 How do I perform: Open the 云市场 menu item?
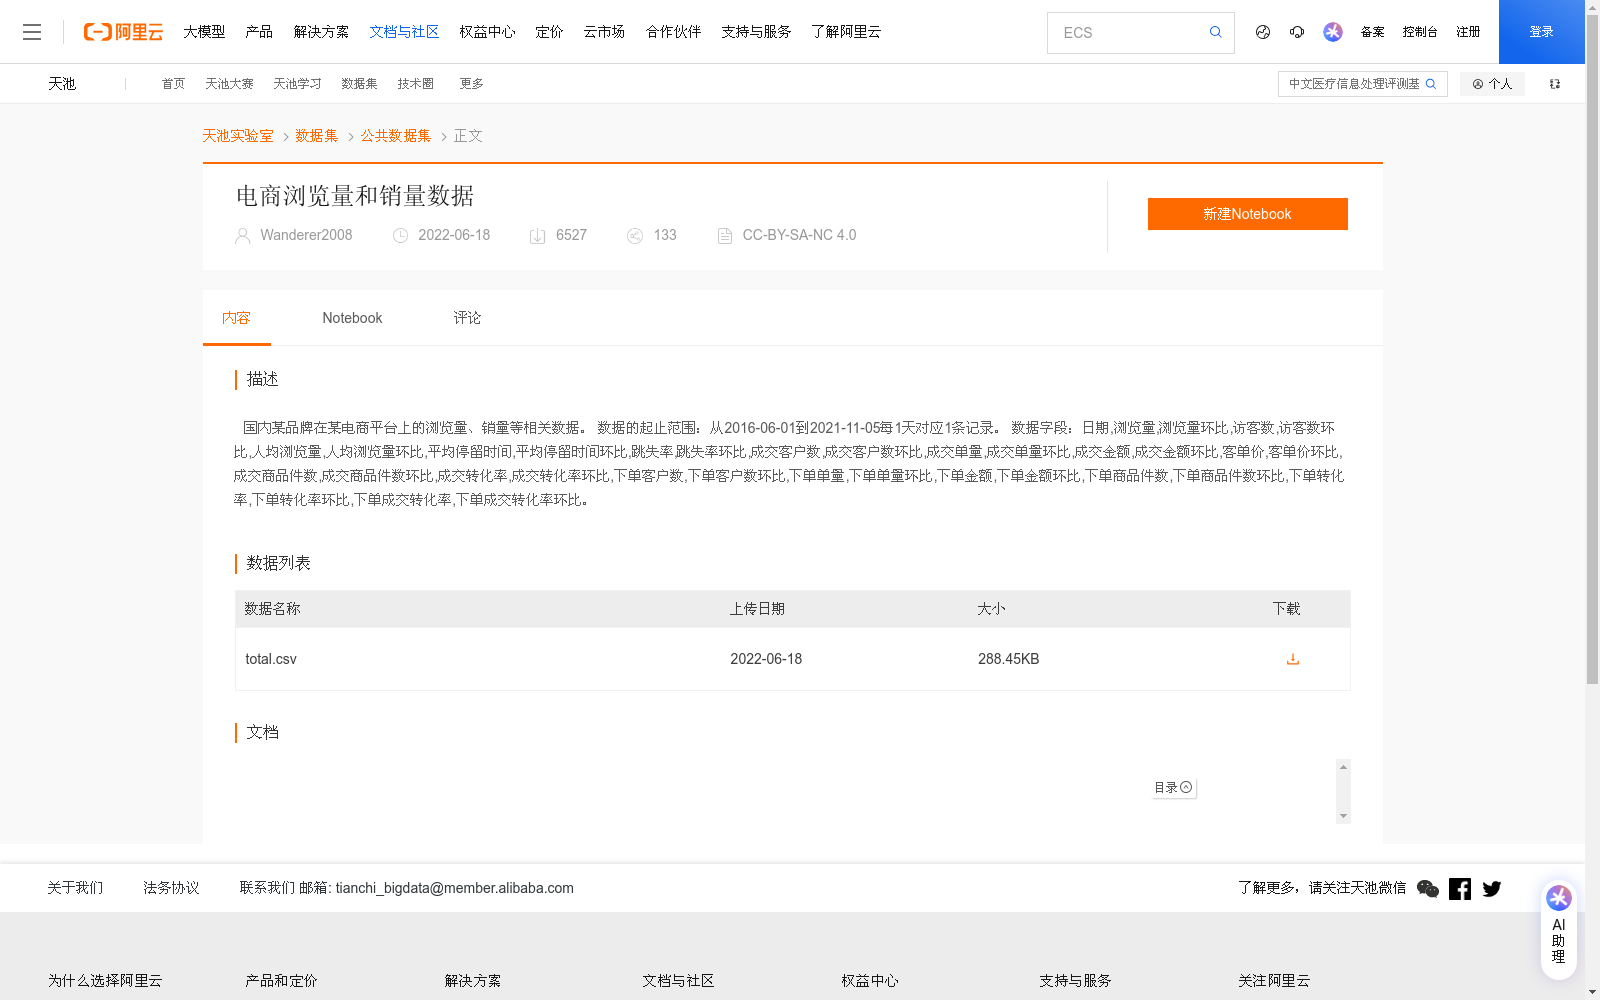[x=604, y=32]
